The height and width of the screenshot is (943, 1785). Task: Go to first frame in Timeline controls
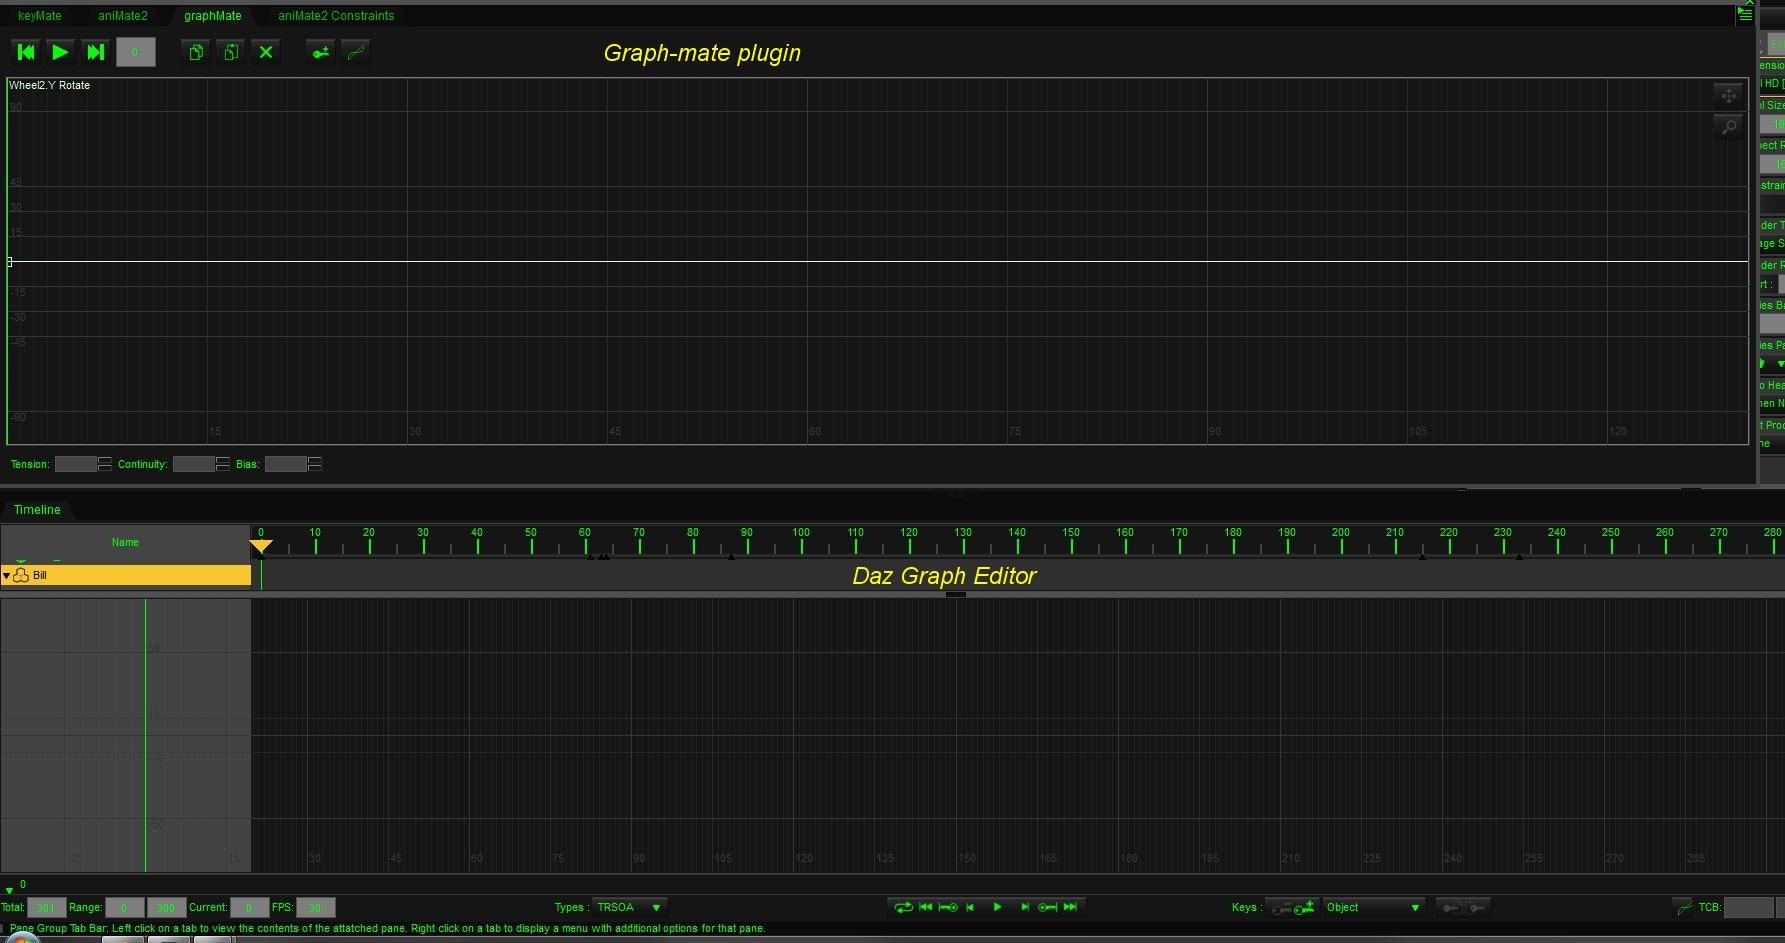pyautogui.click(x=926, y=907)
